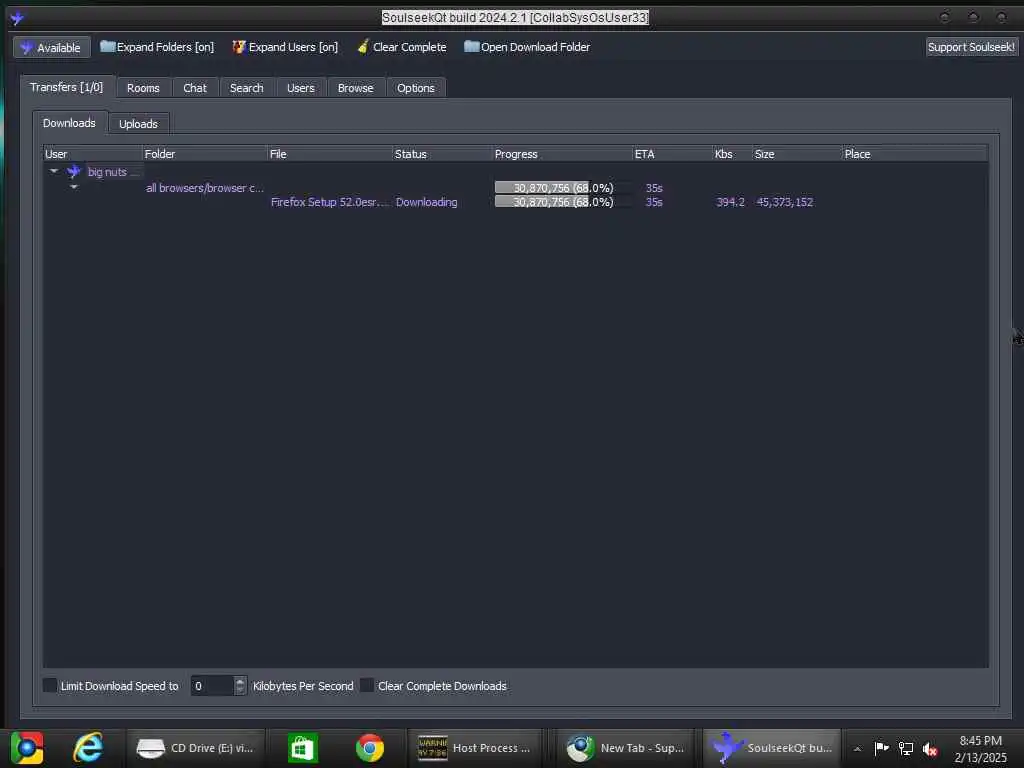Select the Transfers [1/0] tab
Image resolution: width=1024 pixels, height=768 pixels.
pyautogui.click(x=67, y=87)
